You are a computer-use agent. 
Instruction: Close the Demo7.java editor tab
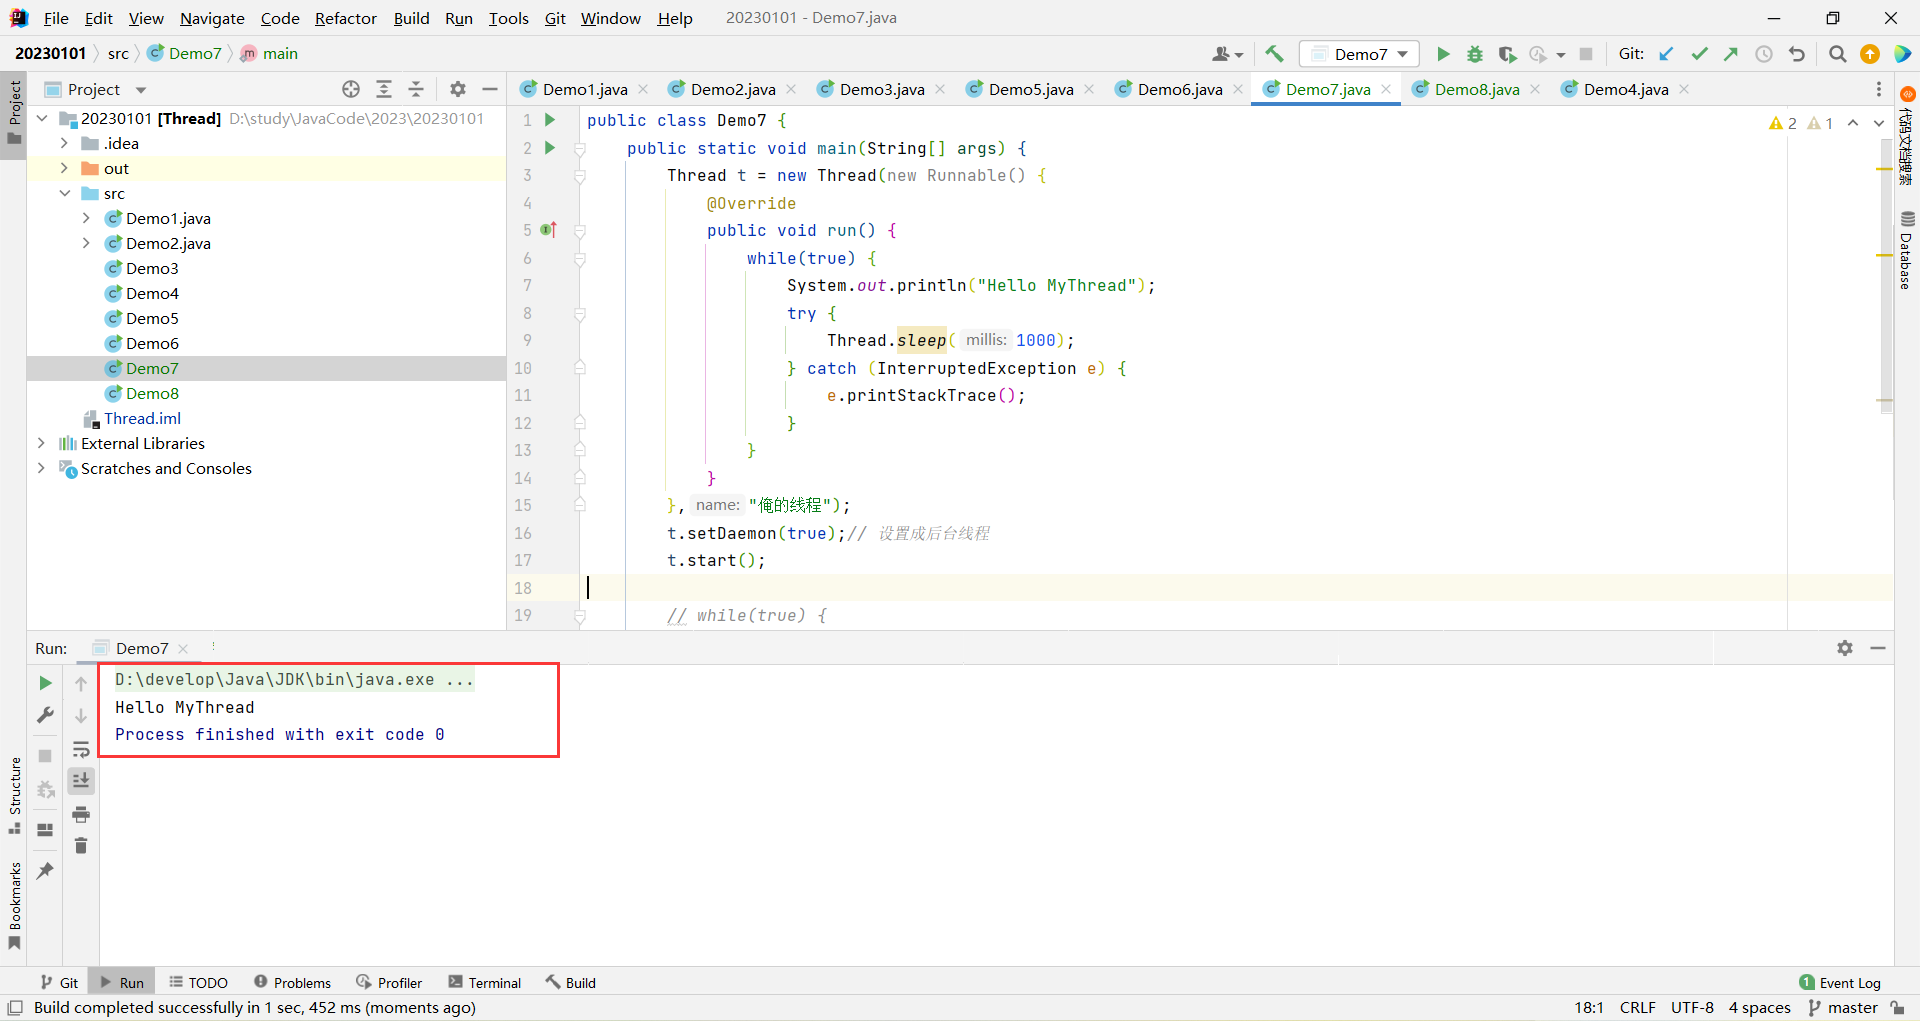[1386, 89]
